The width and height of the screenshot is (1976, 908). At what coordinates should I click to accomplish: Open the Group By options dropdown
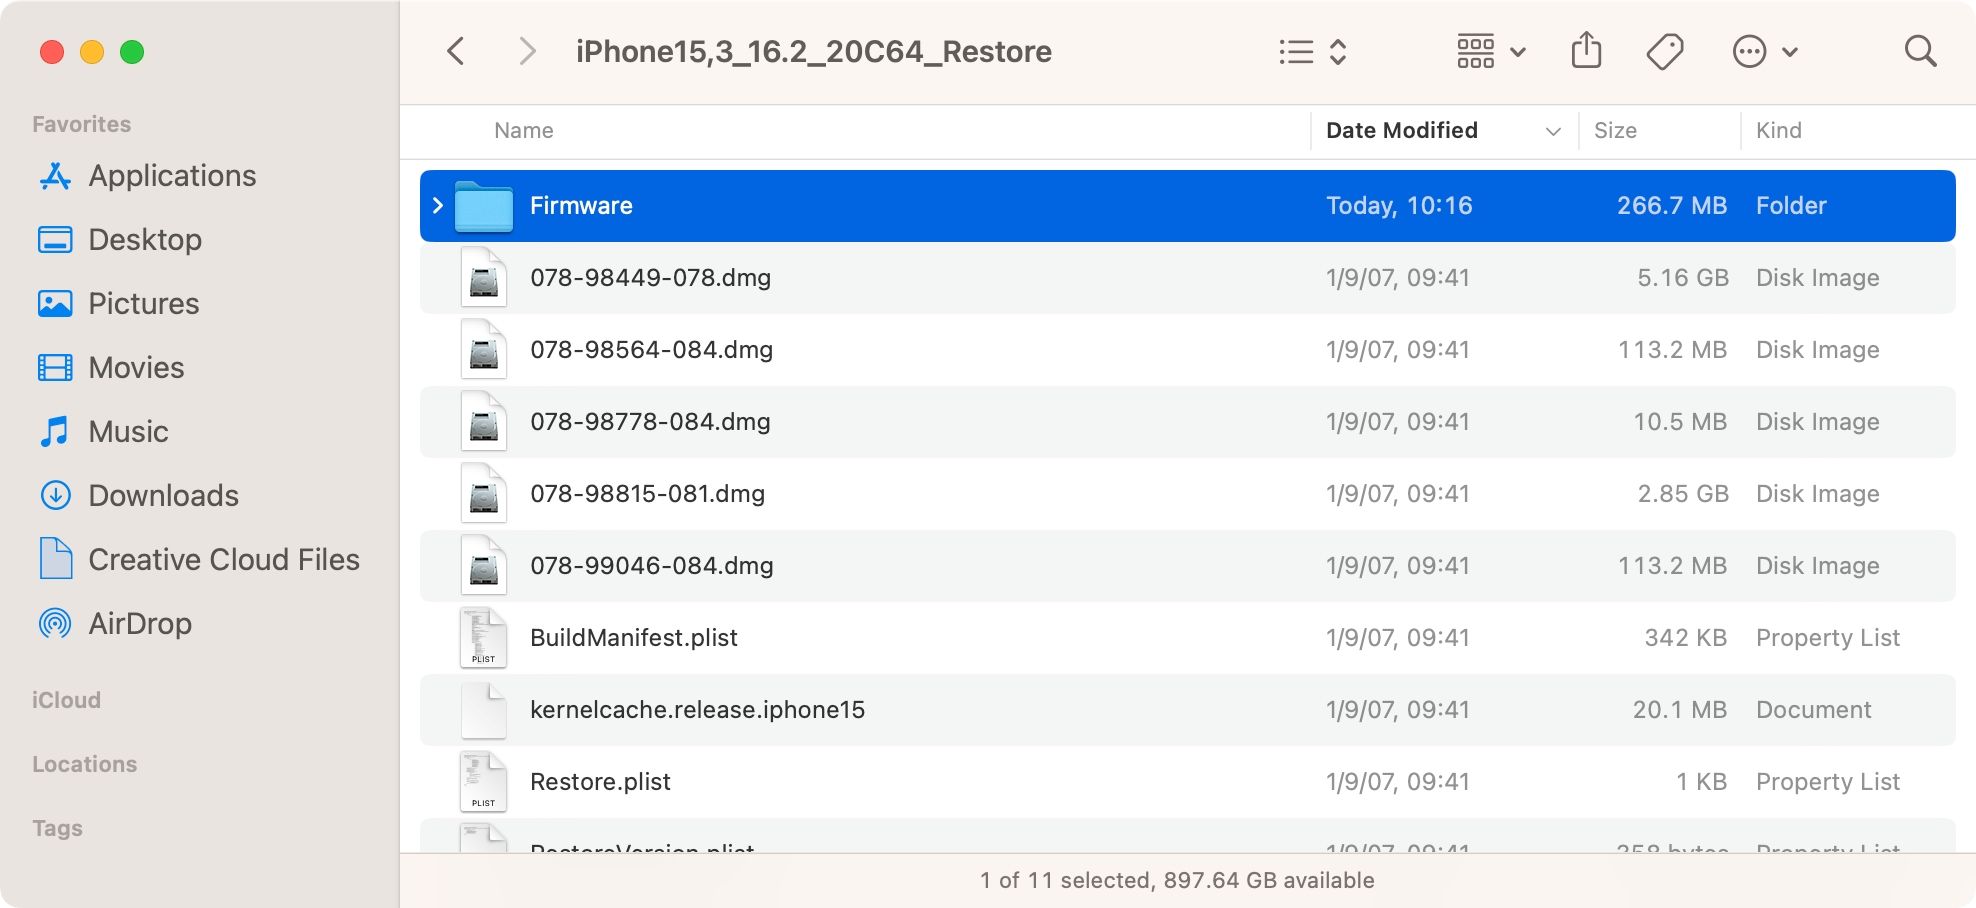pos(1490,51)
